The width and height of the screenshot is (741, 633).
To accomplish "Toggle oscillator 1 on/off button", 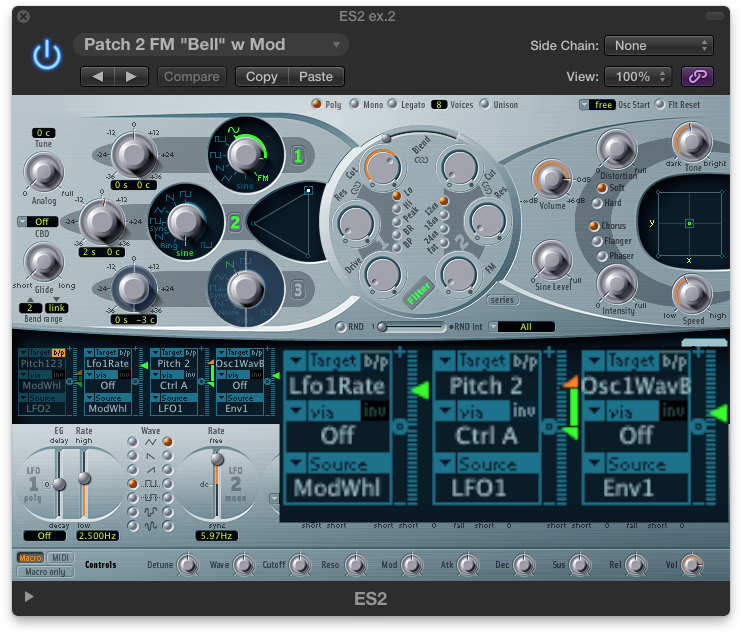I will (x=296, y=156).
